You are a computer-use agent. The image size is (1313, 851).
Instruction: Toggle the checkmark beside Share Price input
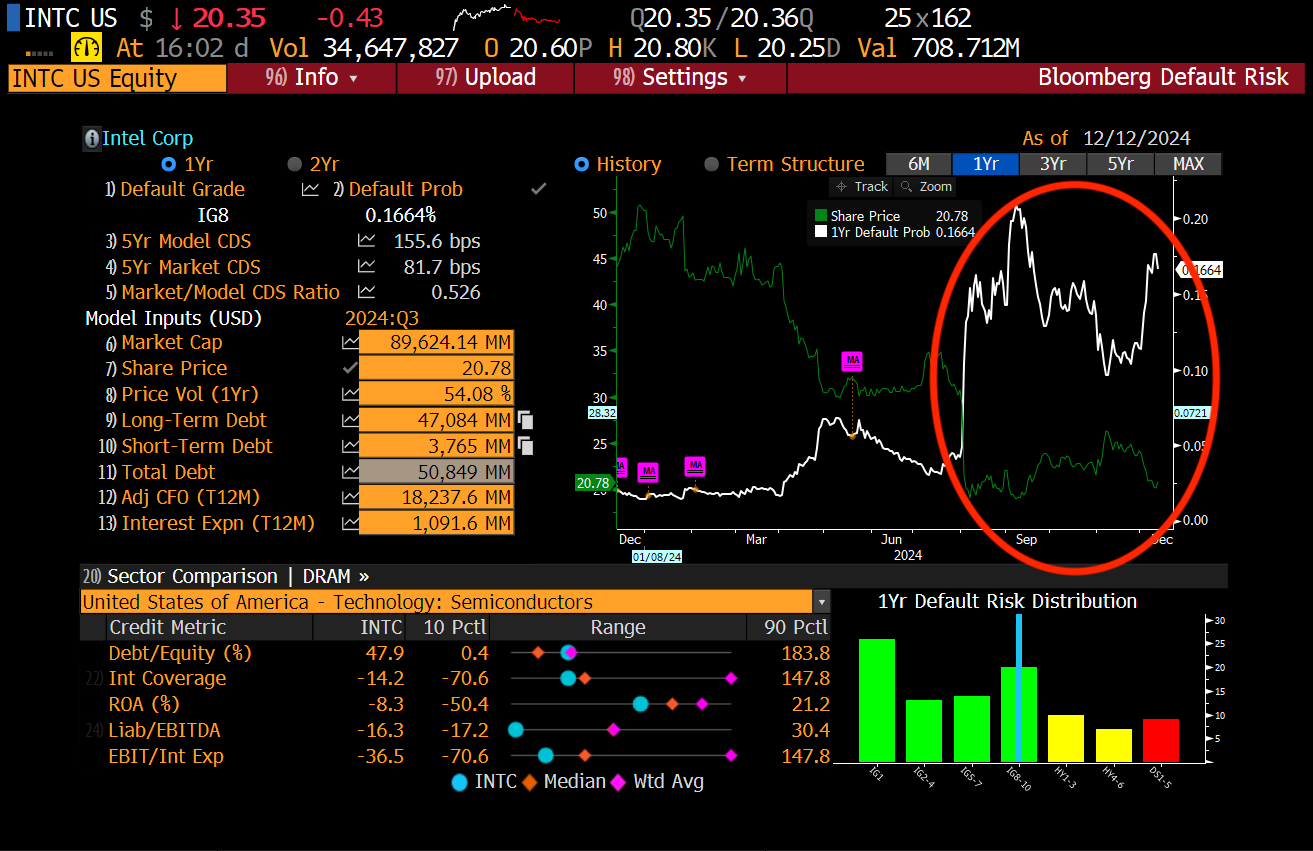pos(350,368)
